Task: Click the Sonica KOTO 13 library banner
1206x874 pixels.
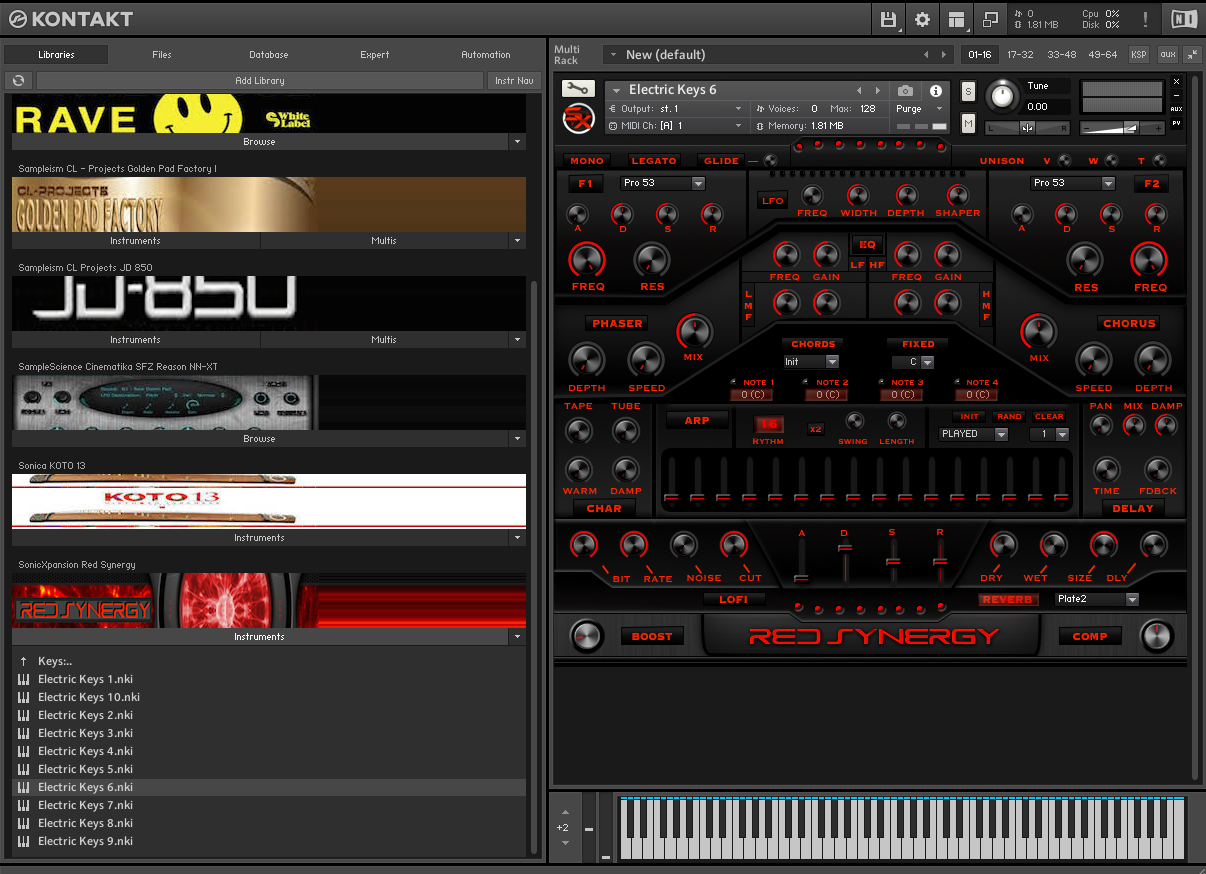Action: pyautogui.click(x=269, y=501)
